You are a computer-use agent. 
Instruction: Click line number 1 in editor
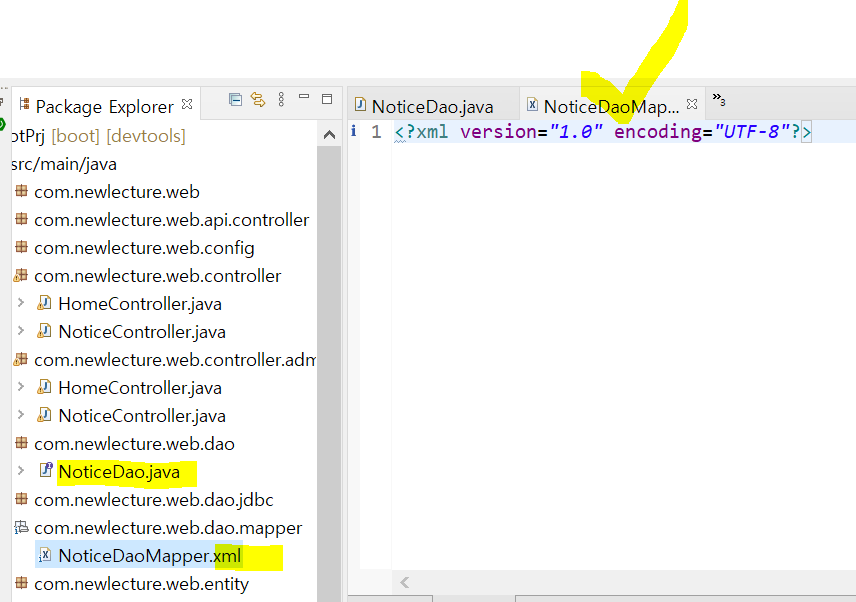point(376,132)
